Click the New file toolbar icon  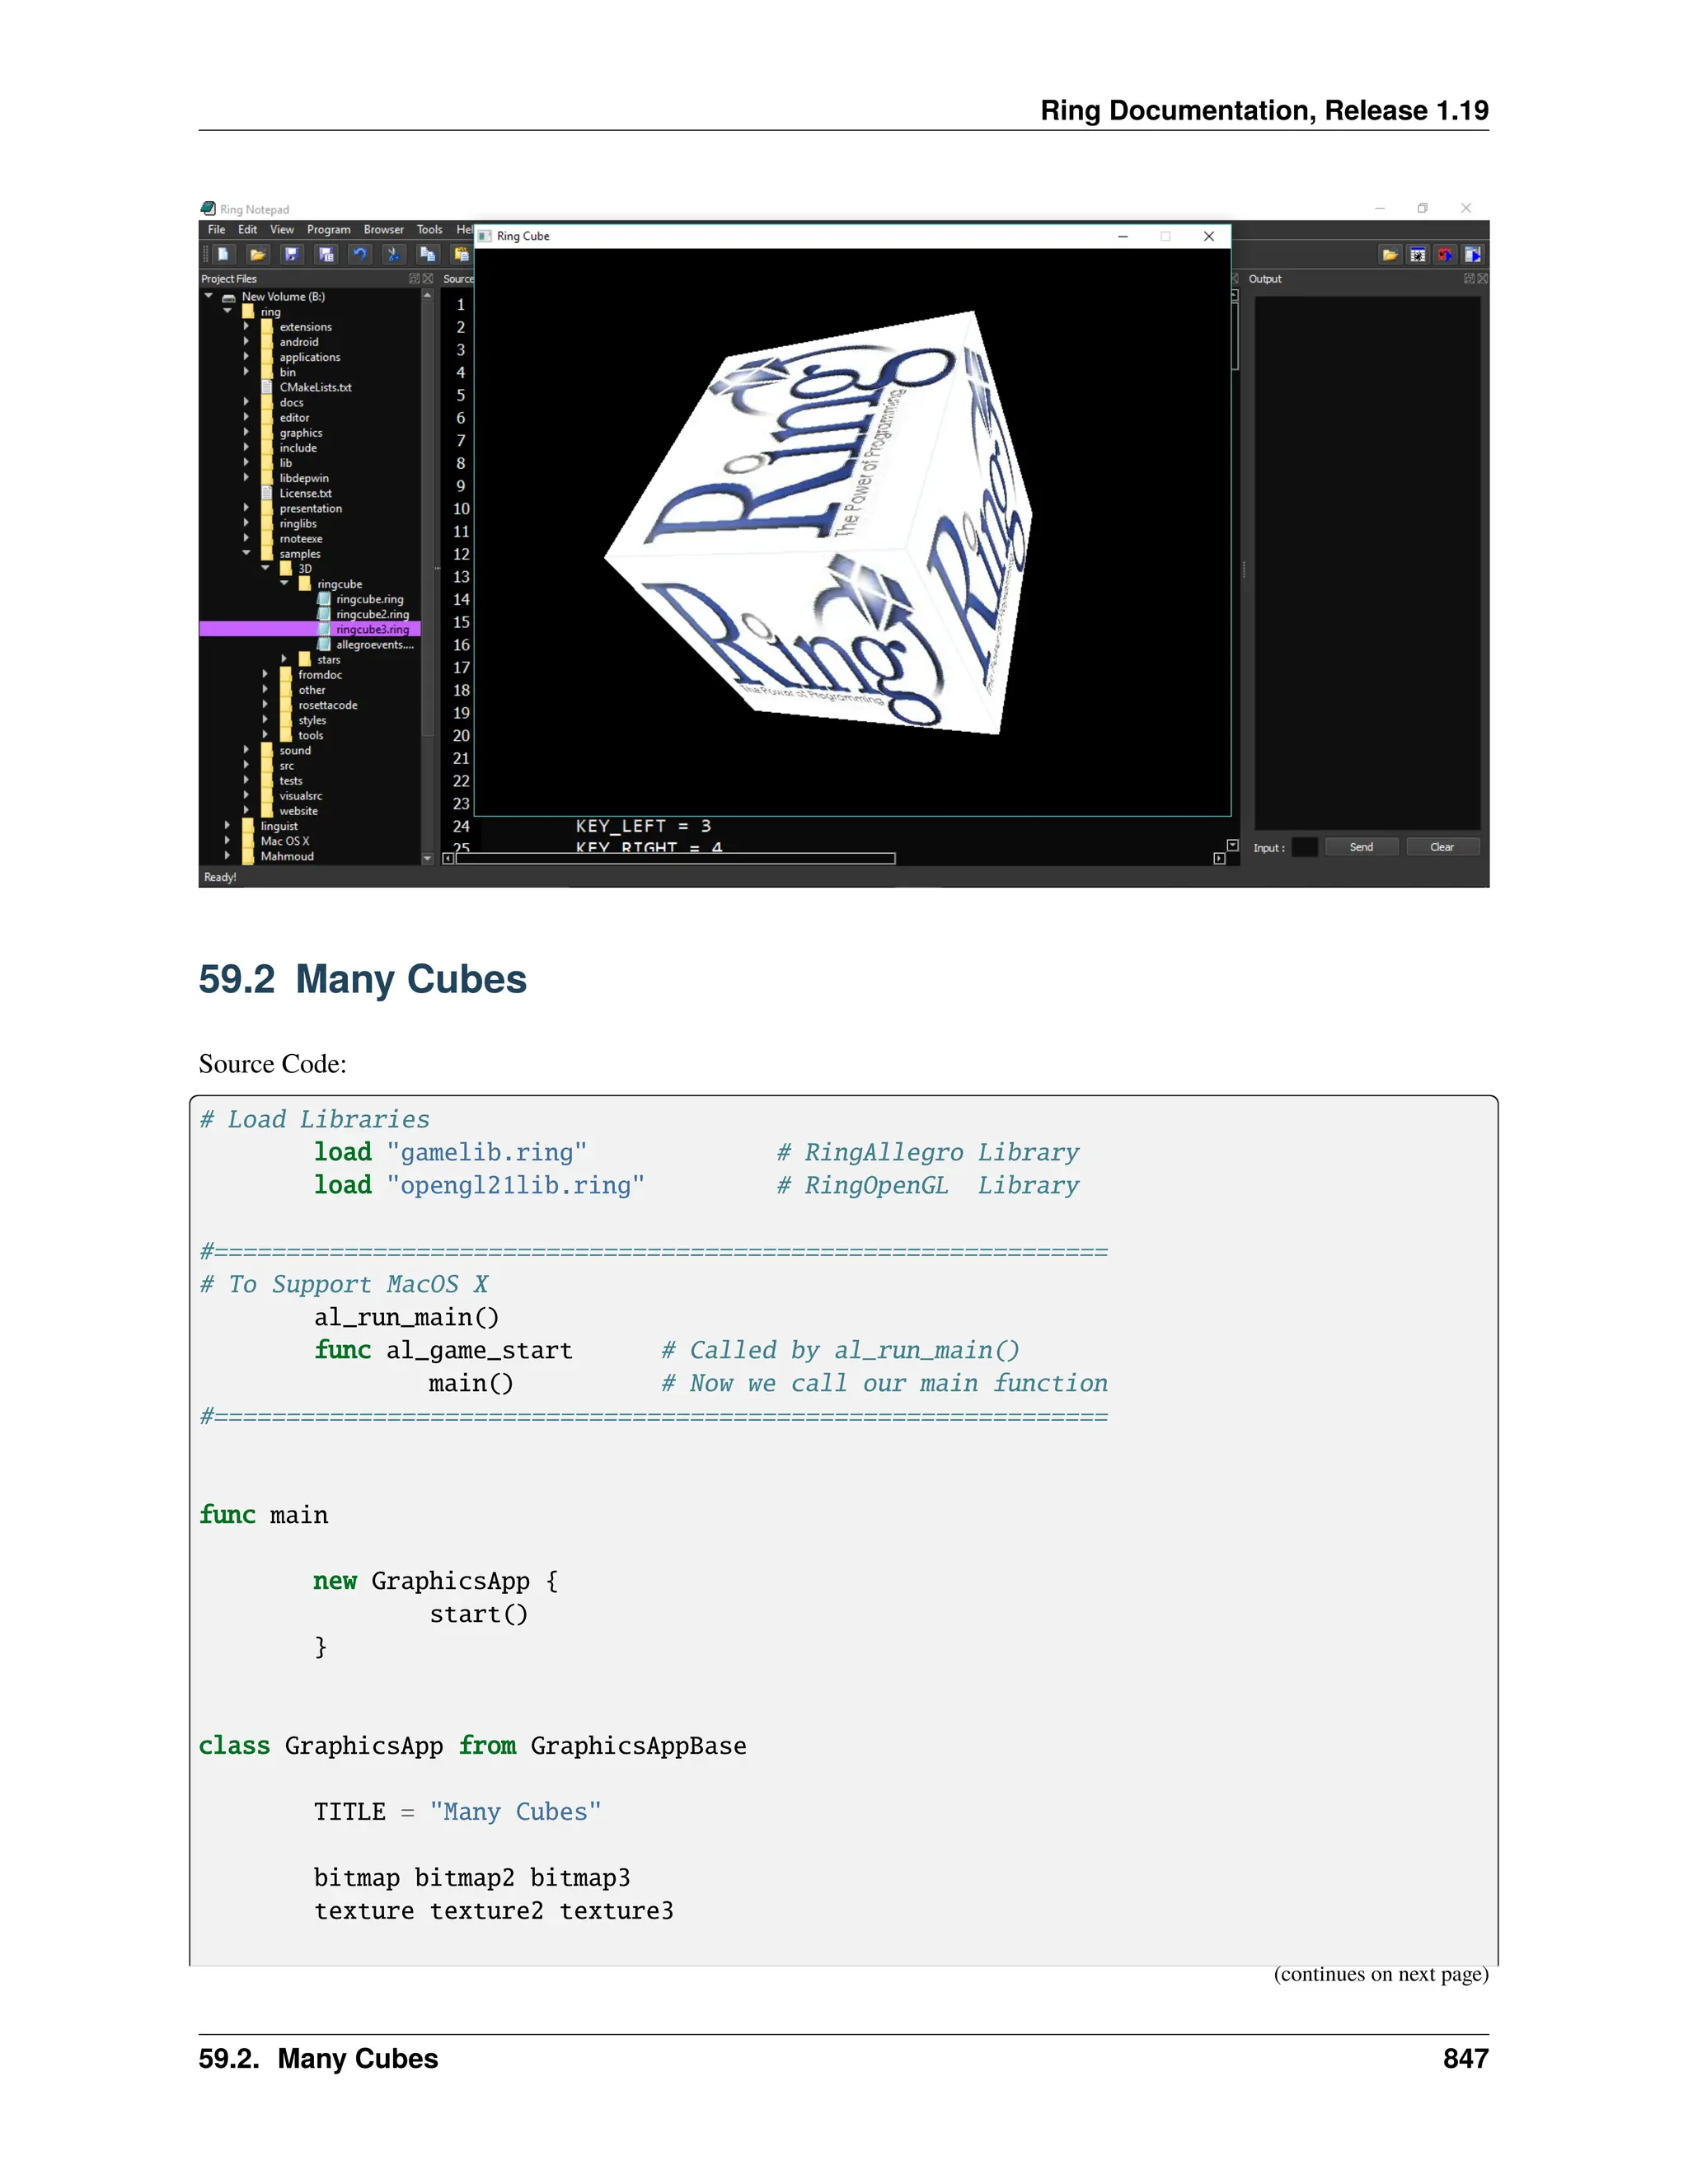click(224, 254)
